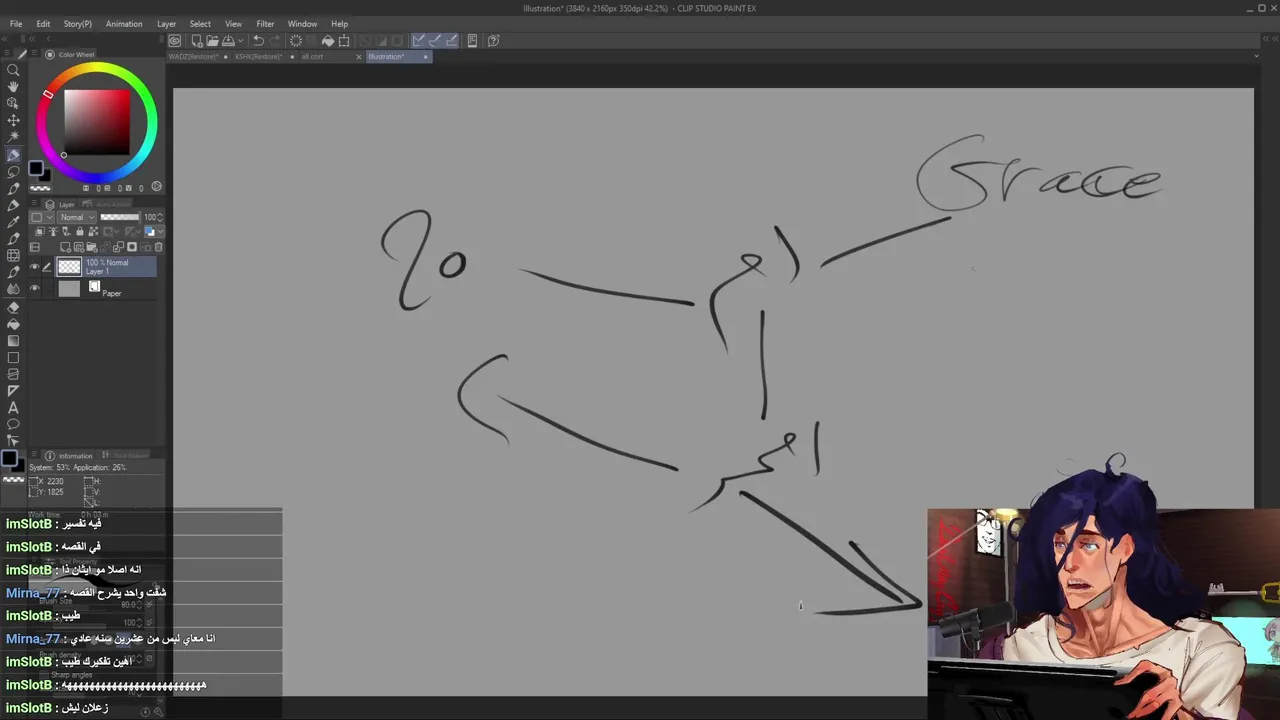The width and height of the screenshot is (1280, 720).
Task: Open Clip Studio launcher icon in command bar
Action: tap(175, 41)
